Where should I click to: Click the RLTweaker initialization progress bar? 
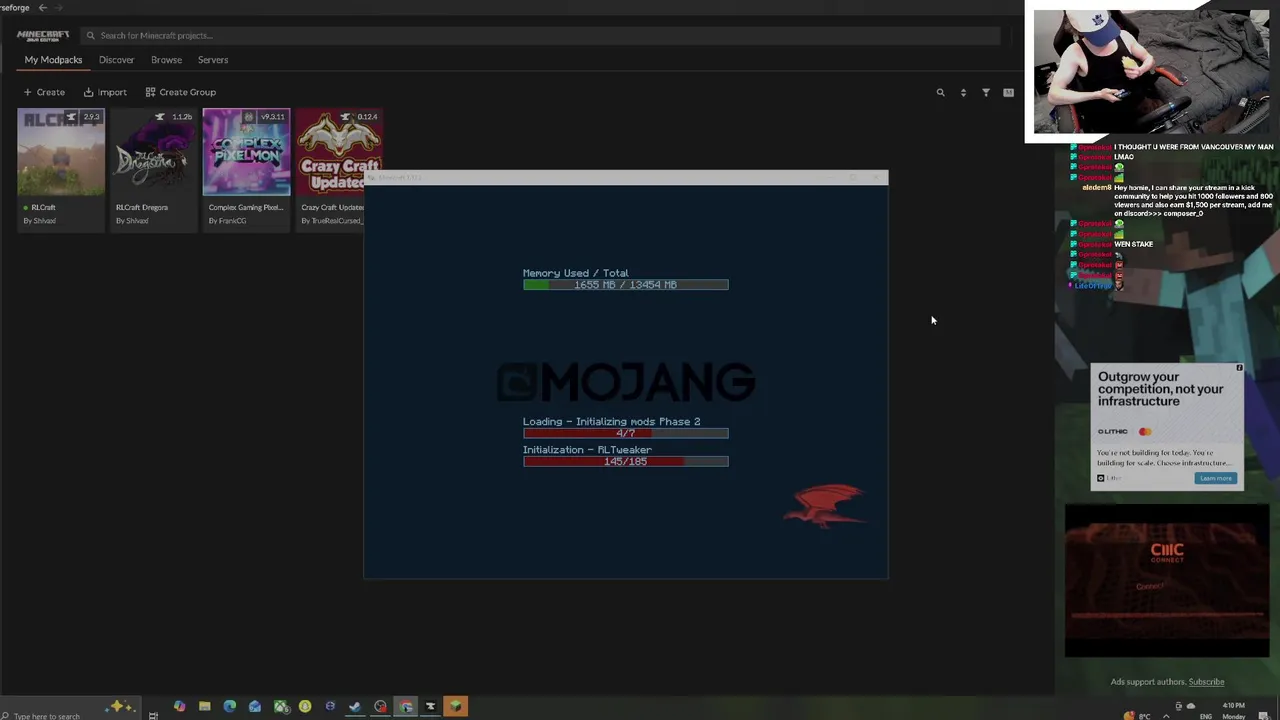pos(625,461)
